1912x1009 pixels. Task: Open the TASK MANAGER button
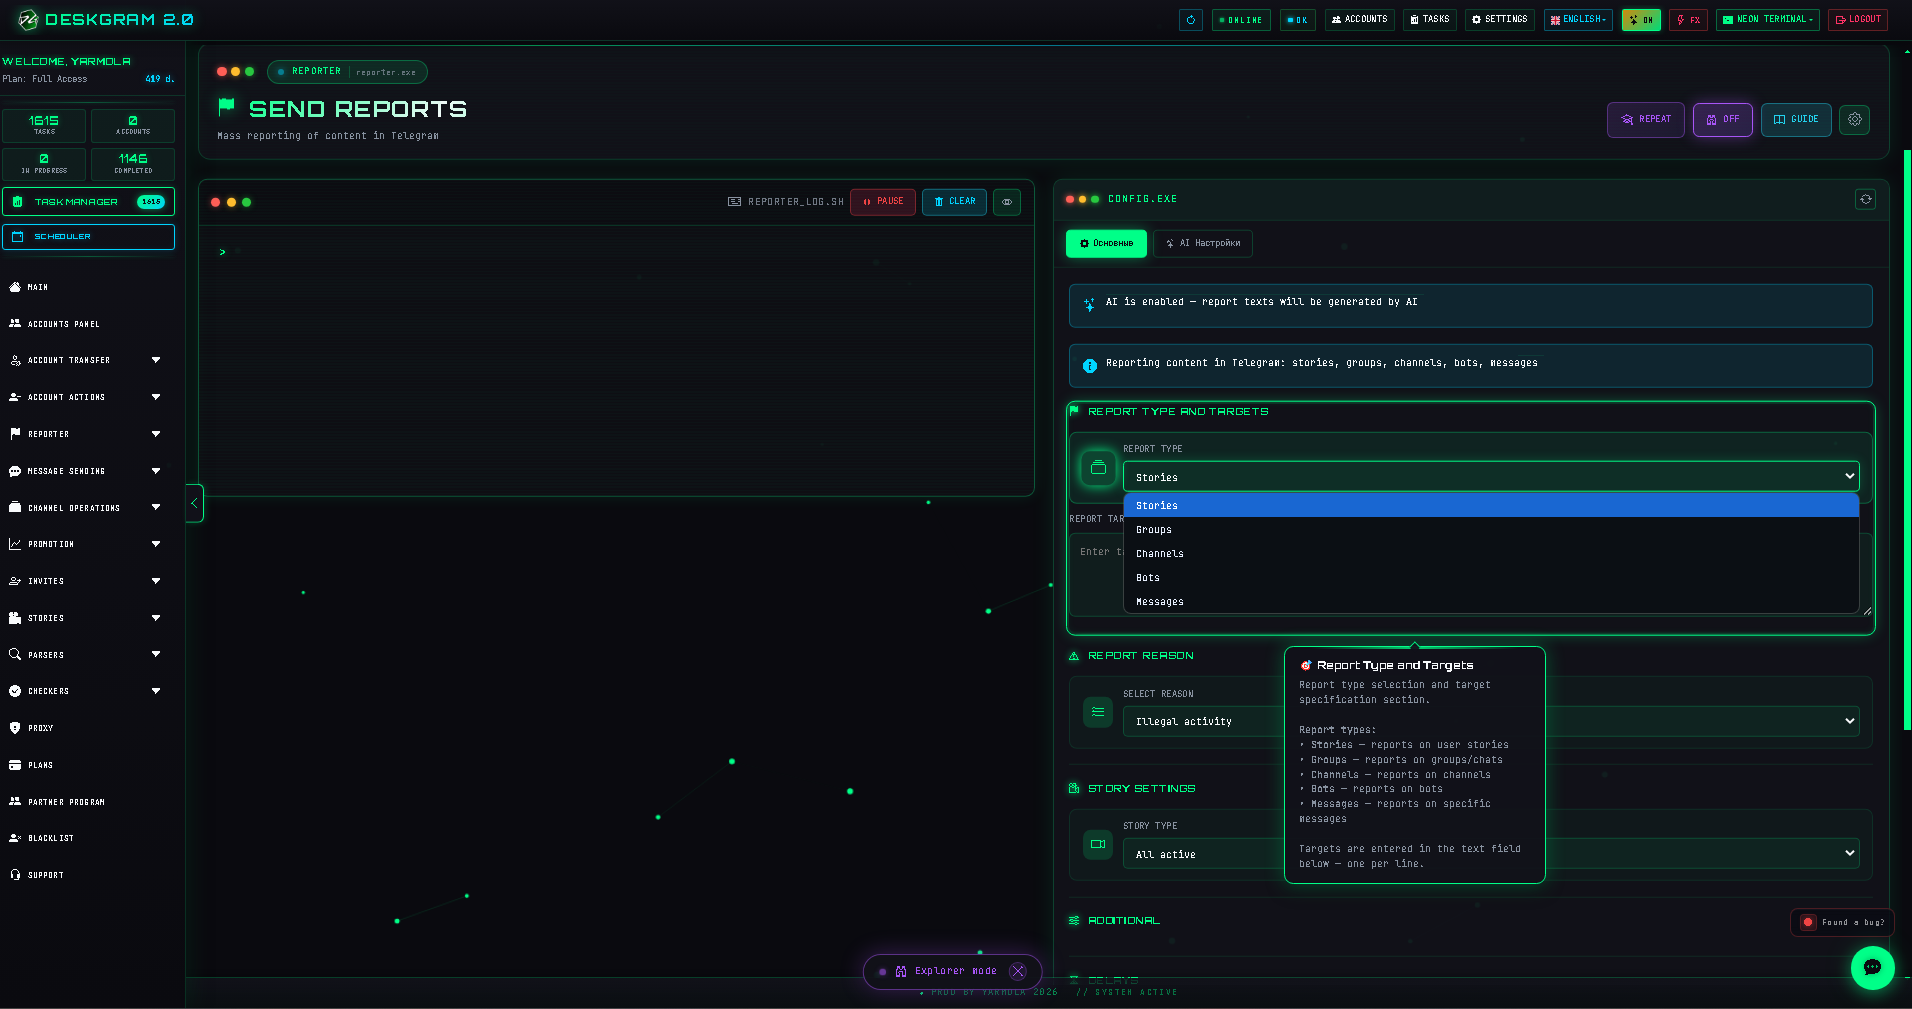pyautogui.click(x=88, y=202)
